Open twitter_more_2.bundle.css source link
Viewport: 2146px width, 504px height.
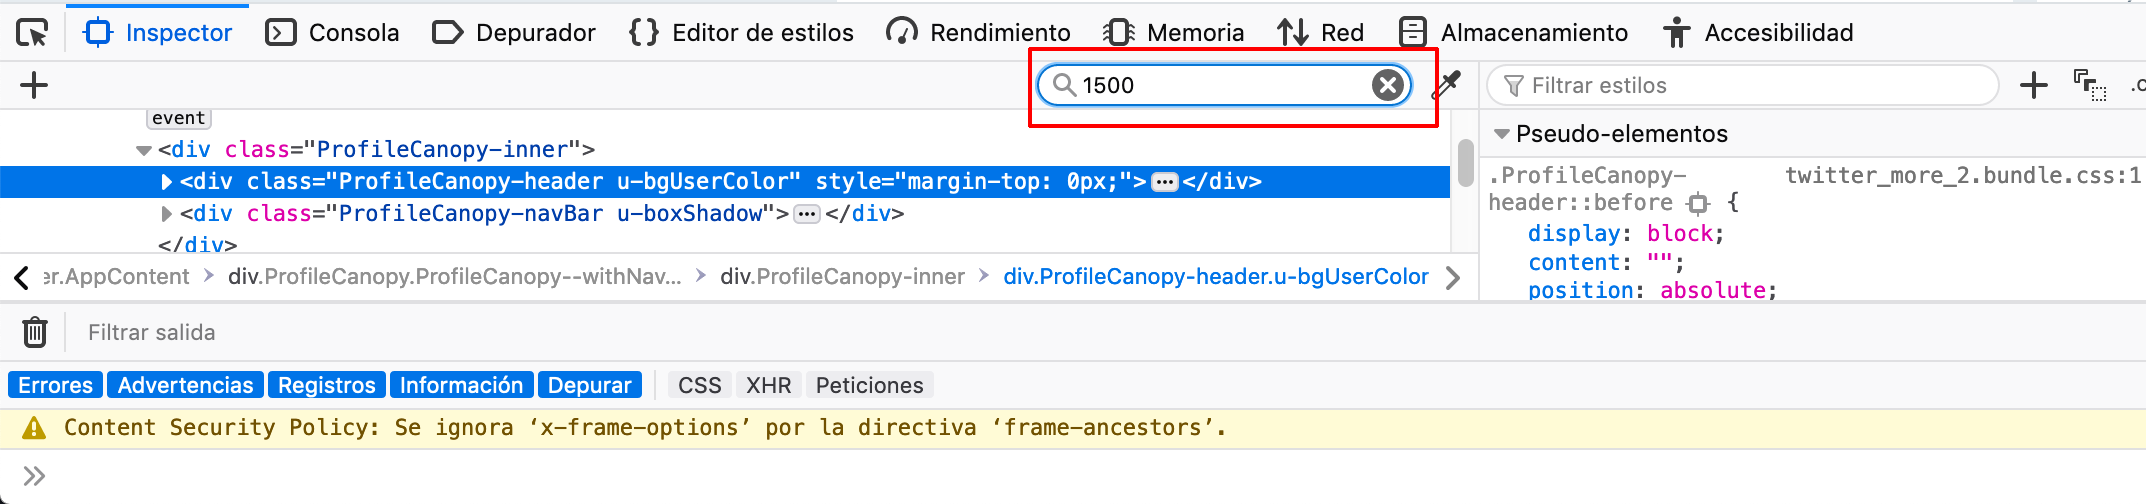1962,176
